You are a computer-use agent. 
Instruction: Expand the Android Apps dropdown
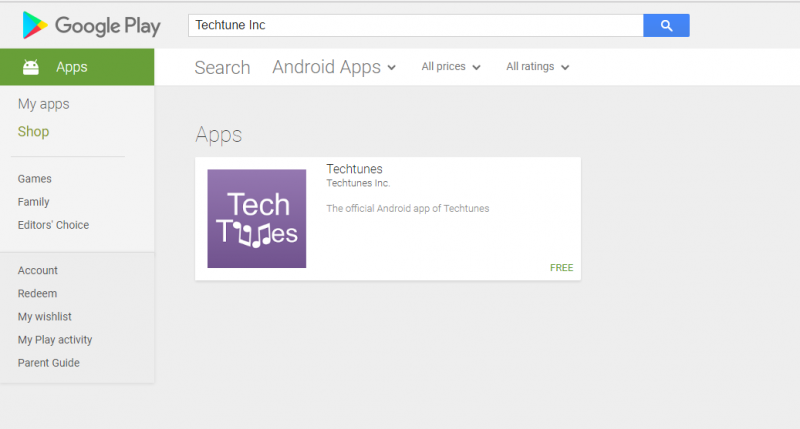tap(334, 67)
